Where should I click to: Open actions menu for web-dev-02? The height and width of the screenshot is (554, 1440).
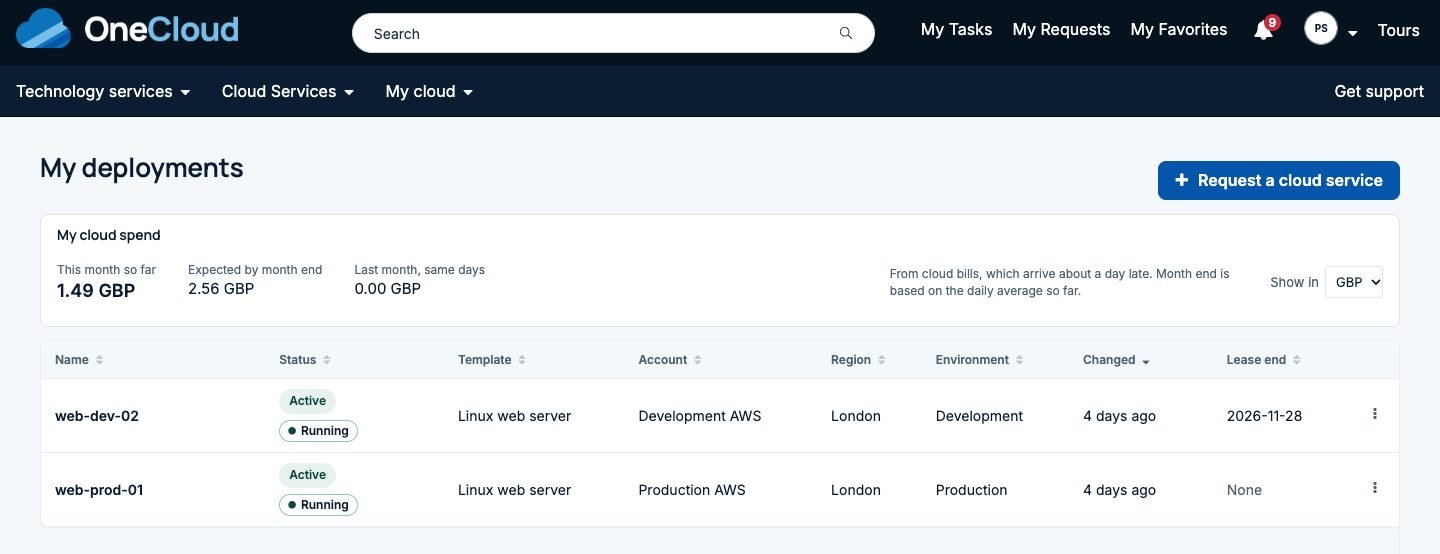click(1375, 414)
